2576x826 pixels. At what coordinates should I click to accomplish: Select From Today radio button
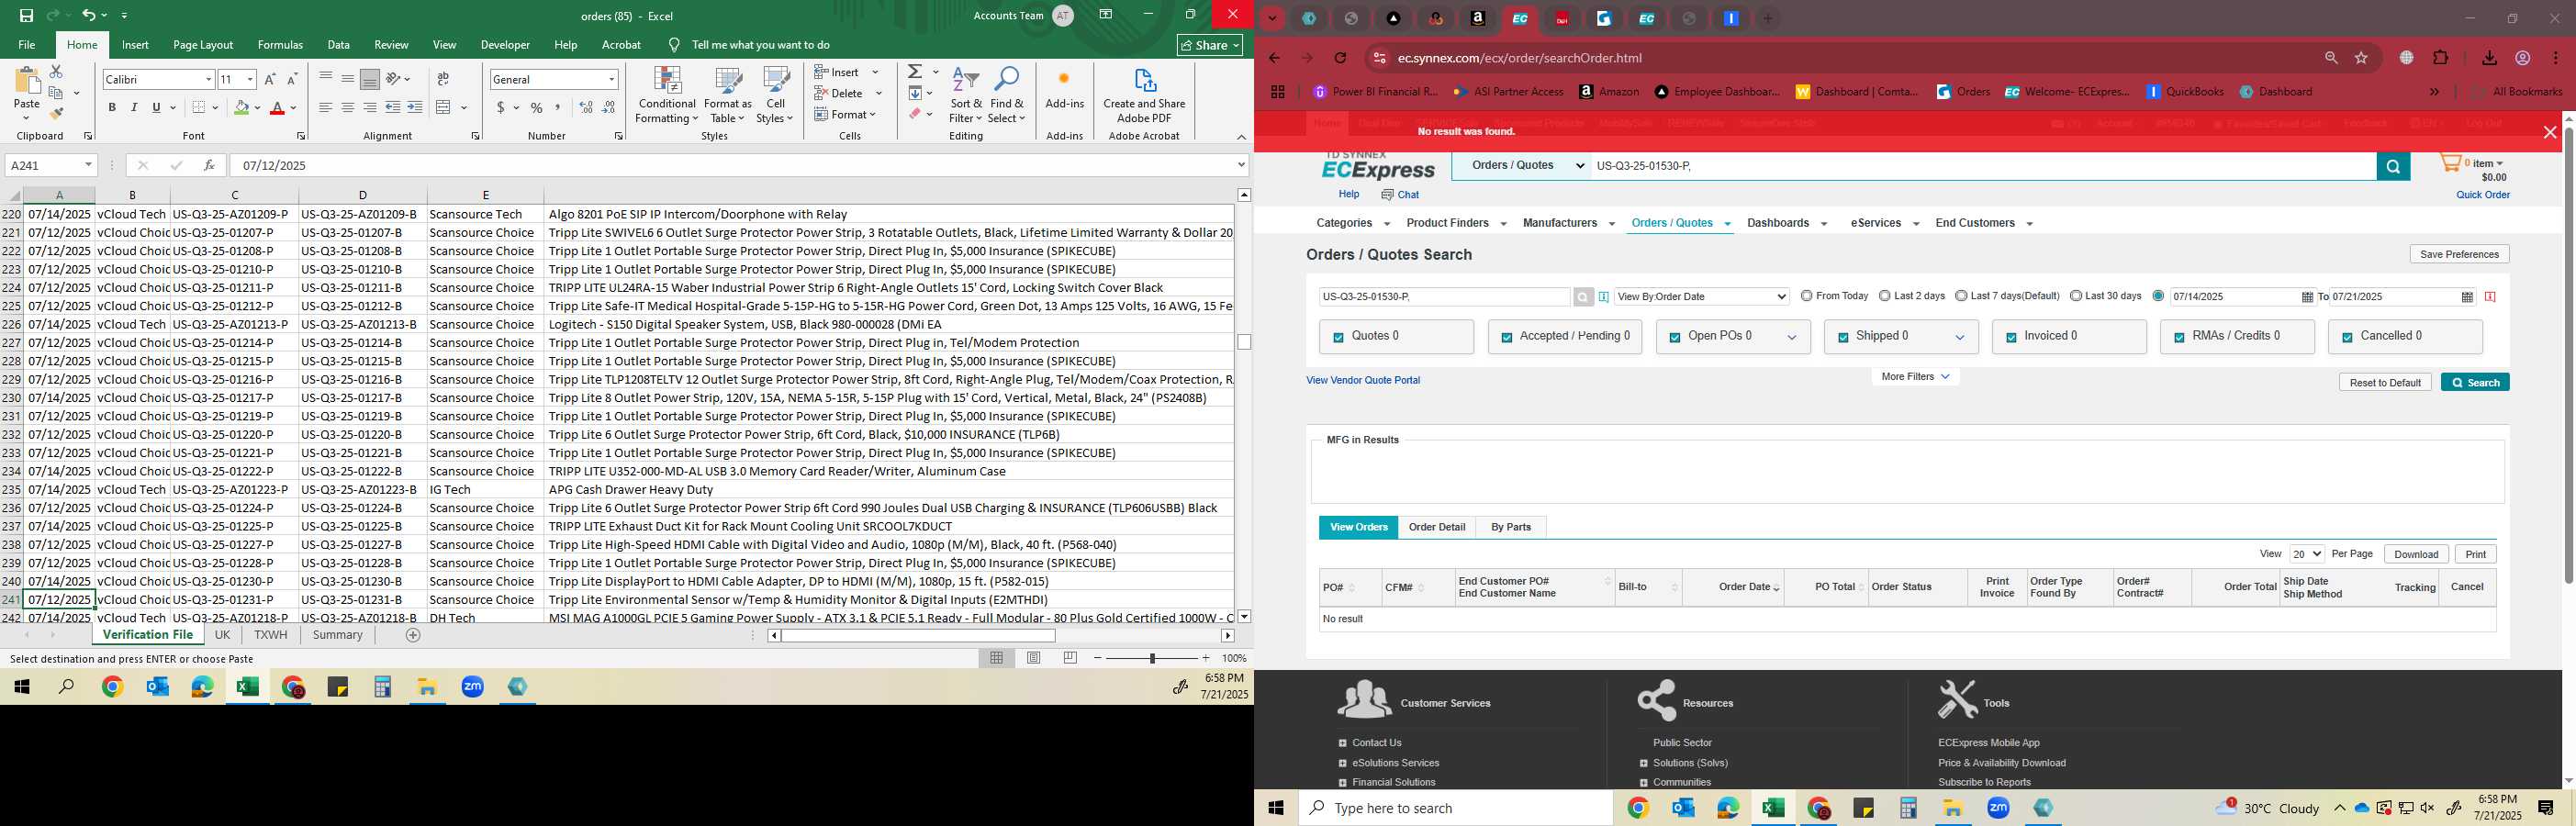click(x=1806, y=296)
